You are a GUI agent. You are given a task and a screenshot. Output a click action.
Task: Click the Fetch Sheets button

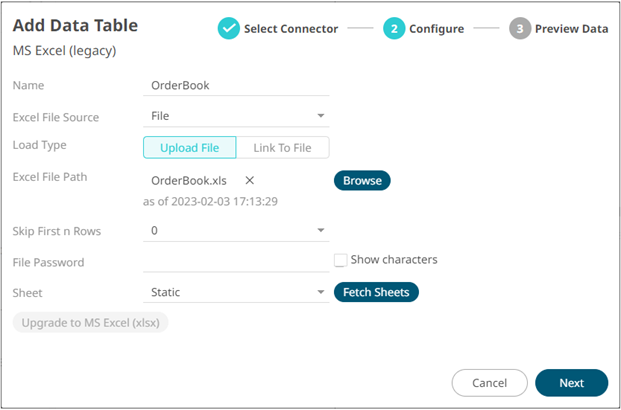pos(376,292)
